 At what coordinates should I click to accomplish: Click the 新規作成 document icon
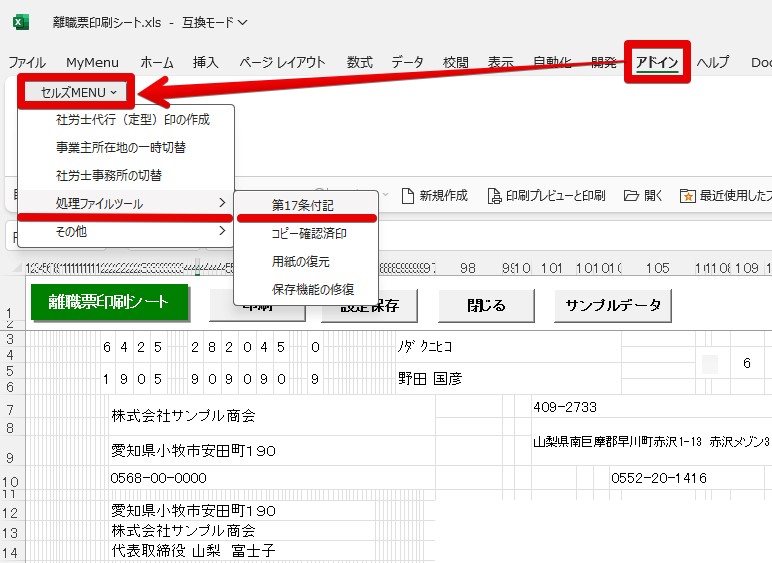(408, 196)
